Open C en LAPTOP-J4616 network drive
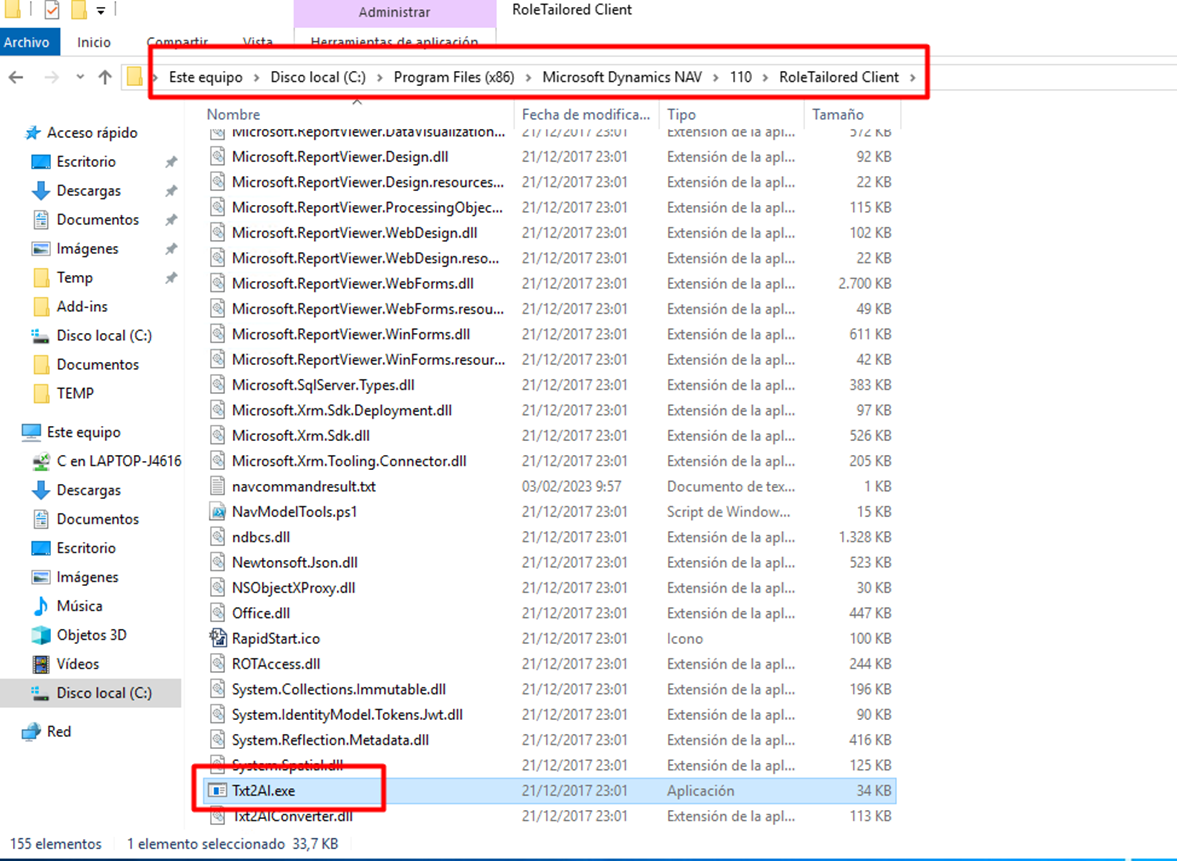Screen dimensions: 1177x861 tap(119, 461)
